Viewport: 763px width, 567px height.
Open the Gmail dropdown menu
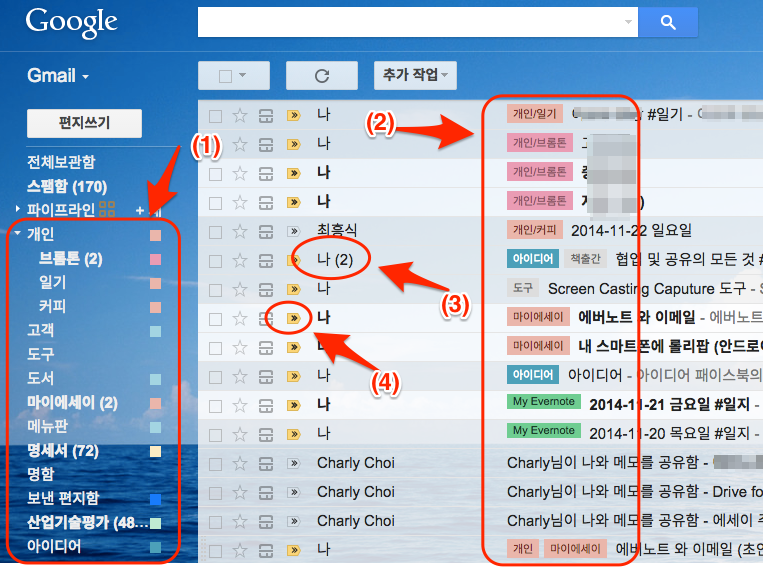tap(58, 76)
